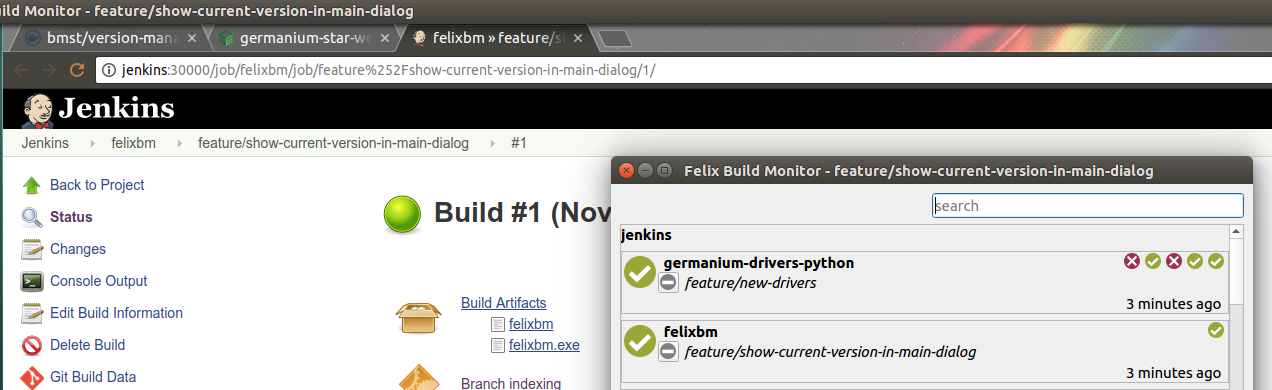The image size is (1272, 390).
Task: Minimize the Felix Build Monitor window
Action: click(646, 170)
